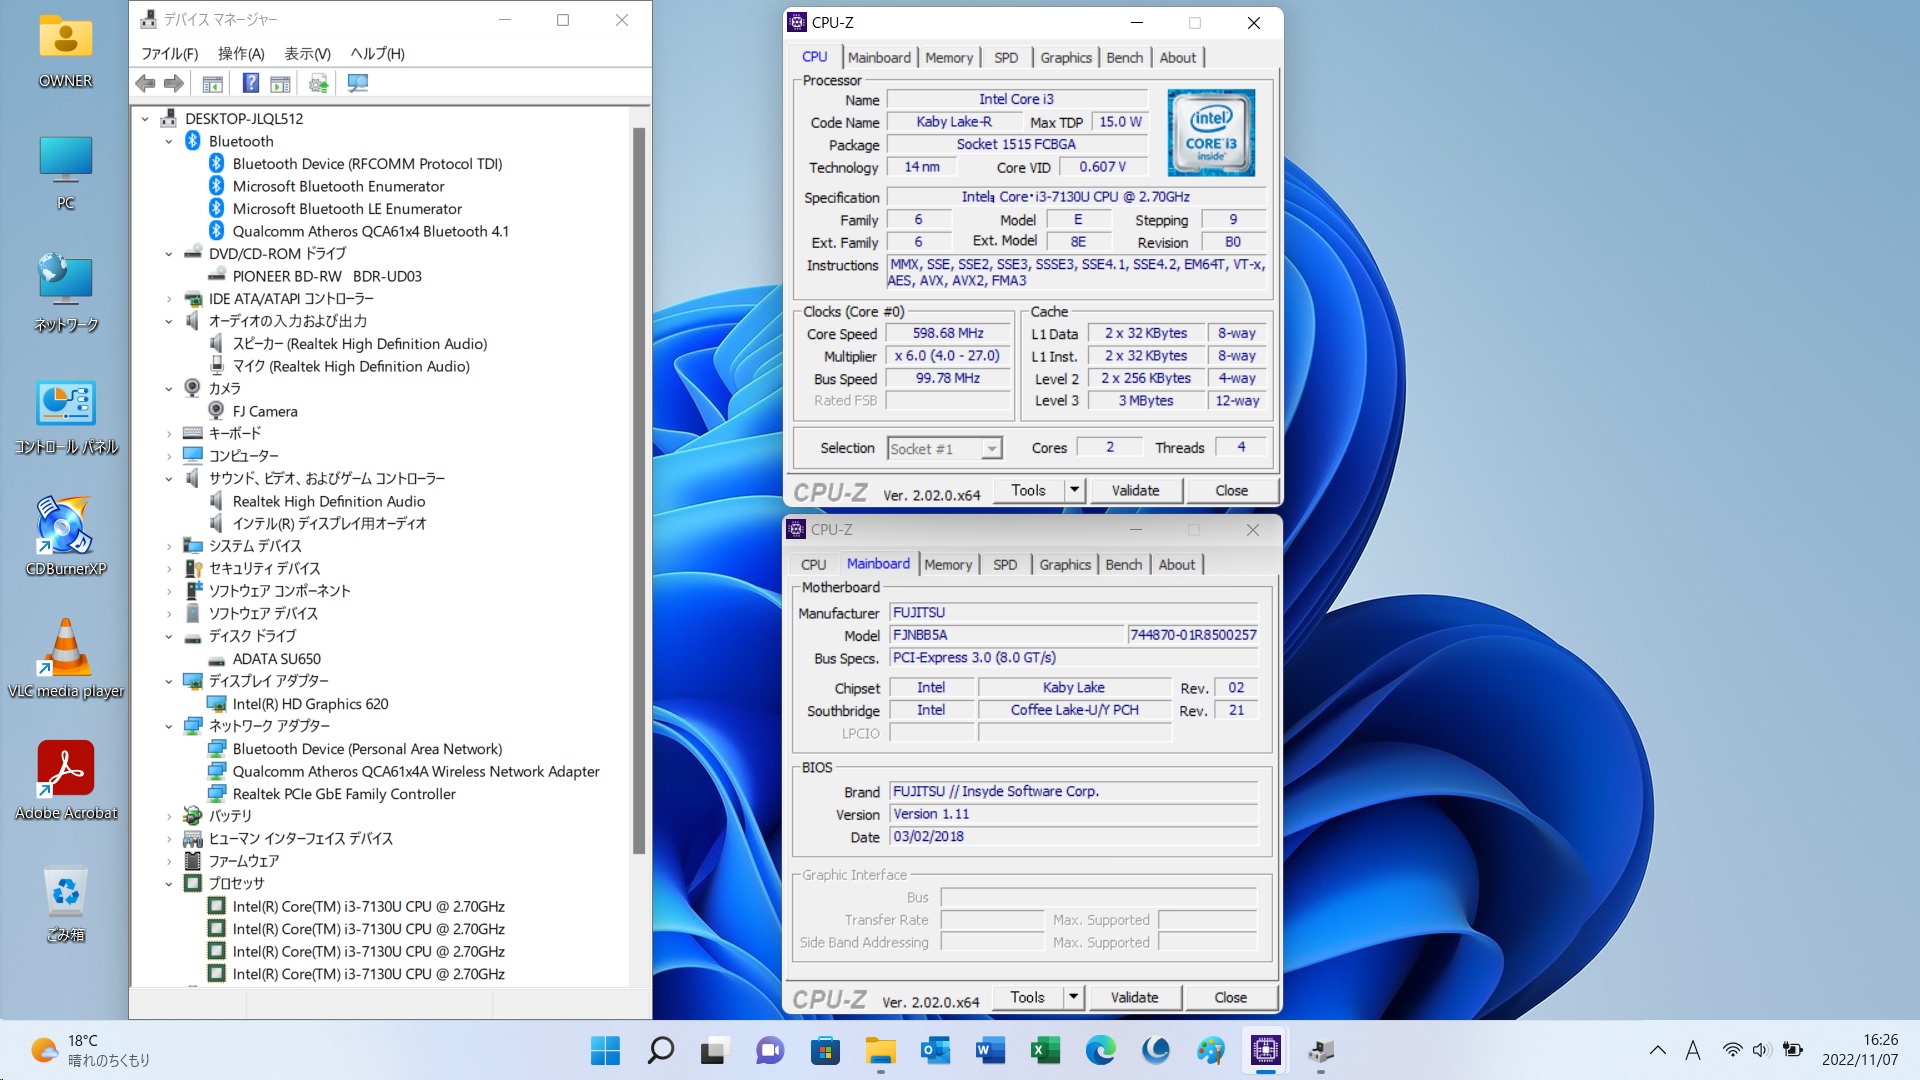The image size is (1920, 1080).
Task: Switch to Memory tab in upper CPU-Z window
Action: (948, 58)
